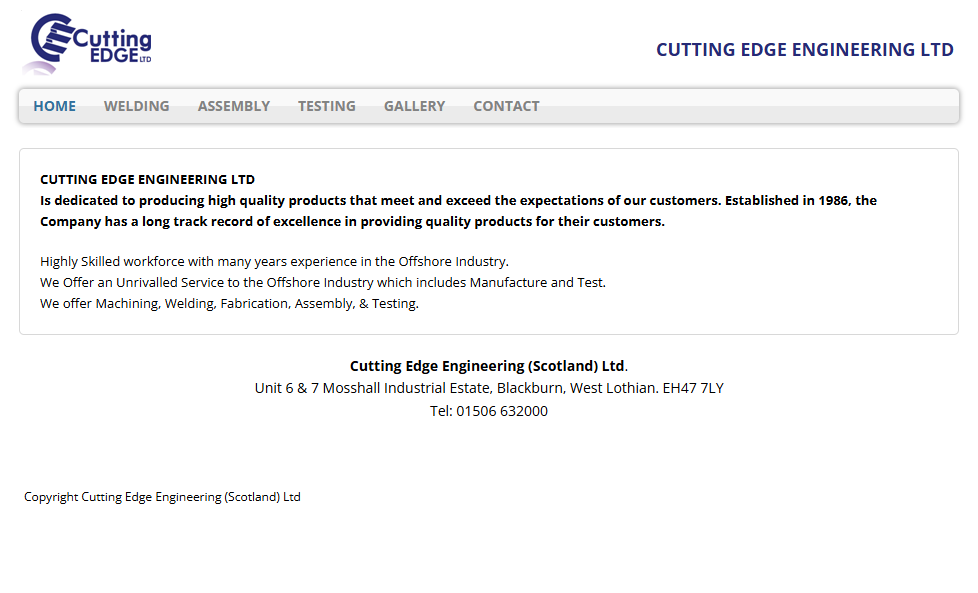Click the 'Highly Skilled workforce' line
978x593 pixels.
coord(274,262)
